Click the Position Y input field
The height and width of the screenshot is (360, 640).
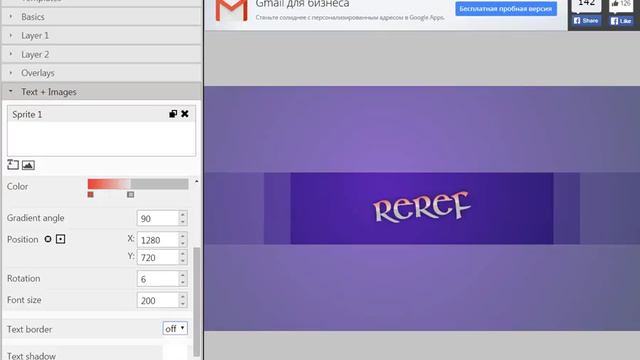click(158, 258)
